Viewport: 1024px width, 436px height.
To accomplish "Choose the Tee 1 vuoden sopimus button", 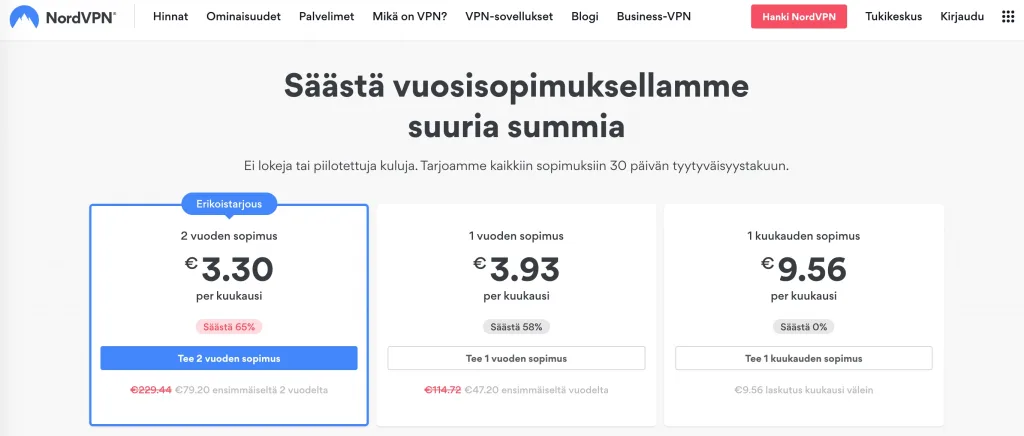I will tap(516, 358).
